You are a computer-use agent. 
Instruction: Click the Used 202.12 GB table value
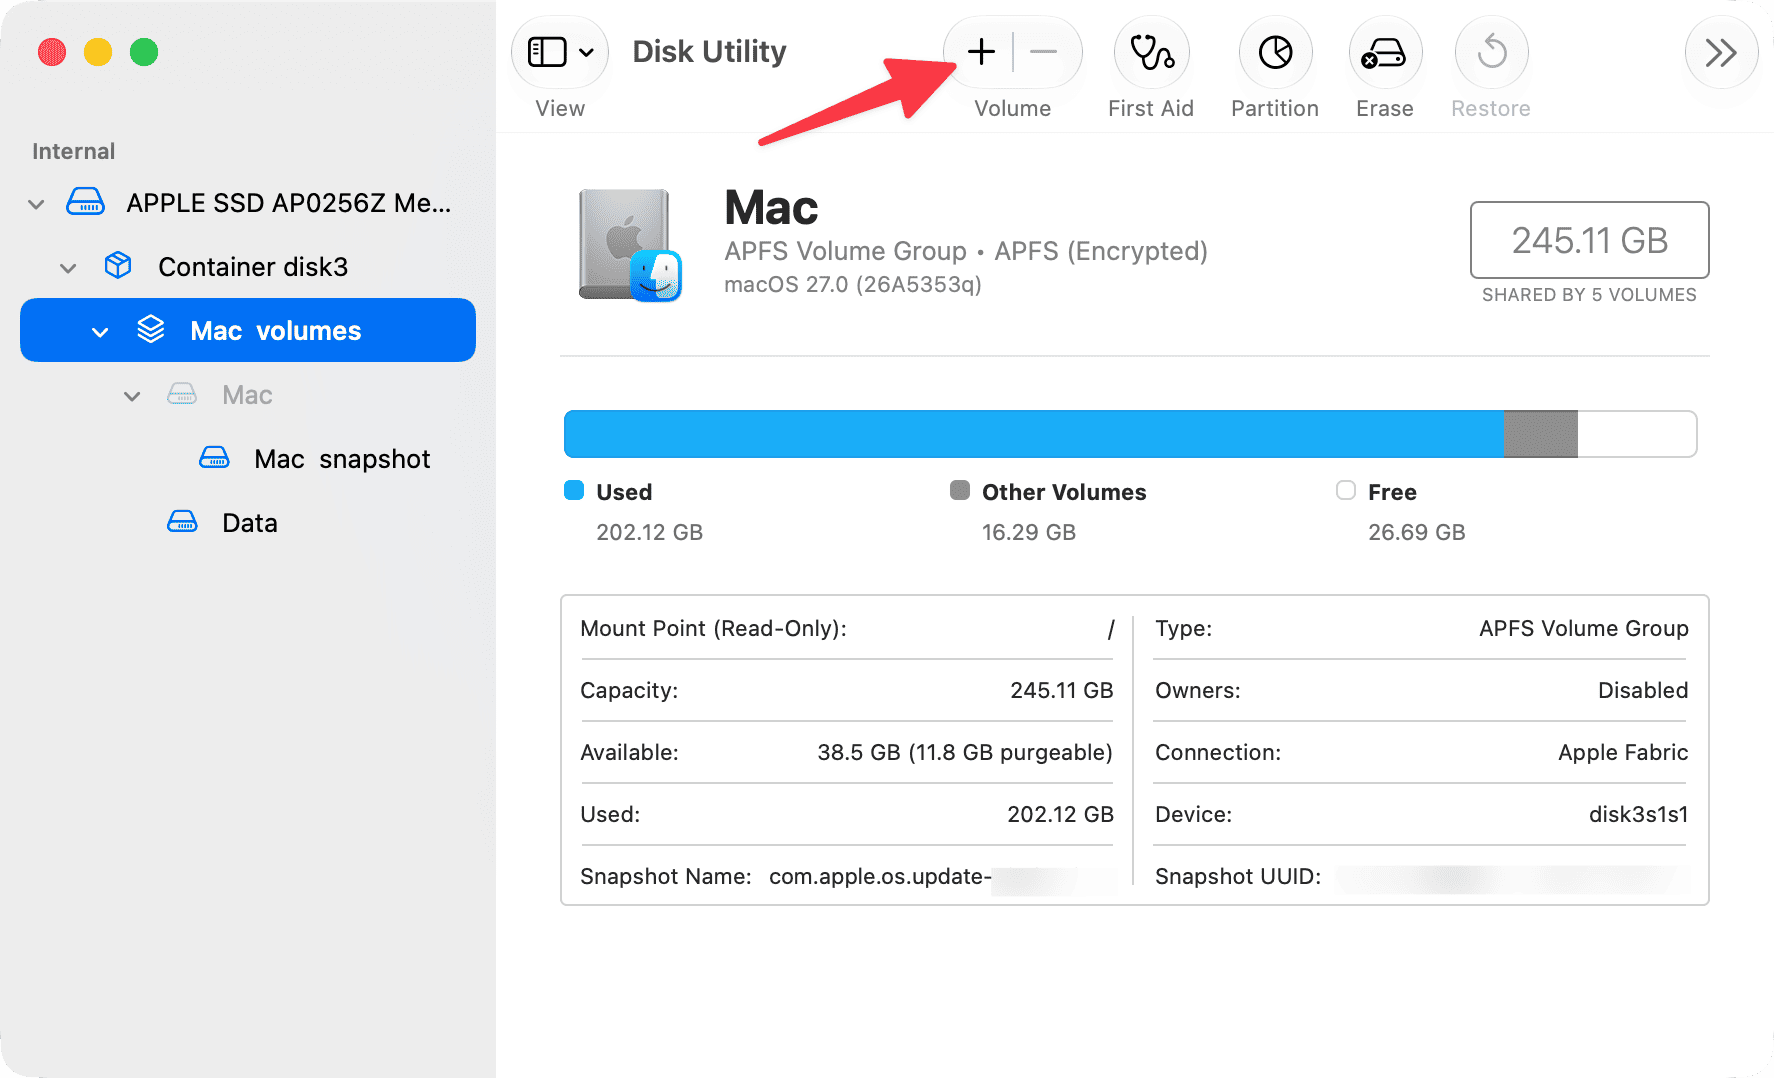pos(1060,814)
